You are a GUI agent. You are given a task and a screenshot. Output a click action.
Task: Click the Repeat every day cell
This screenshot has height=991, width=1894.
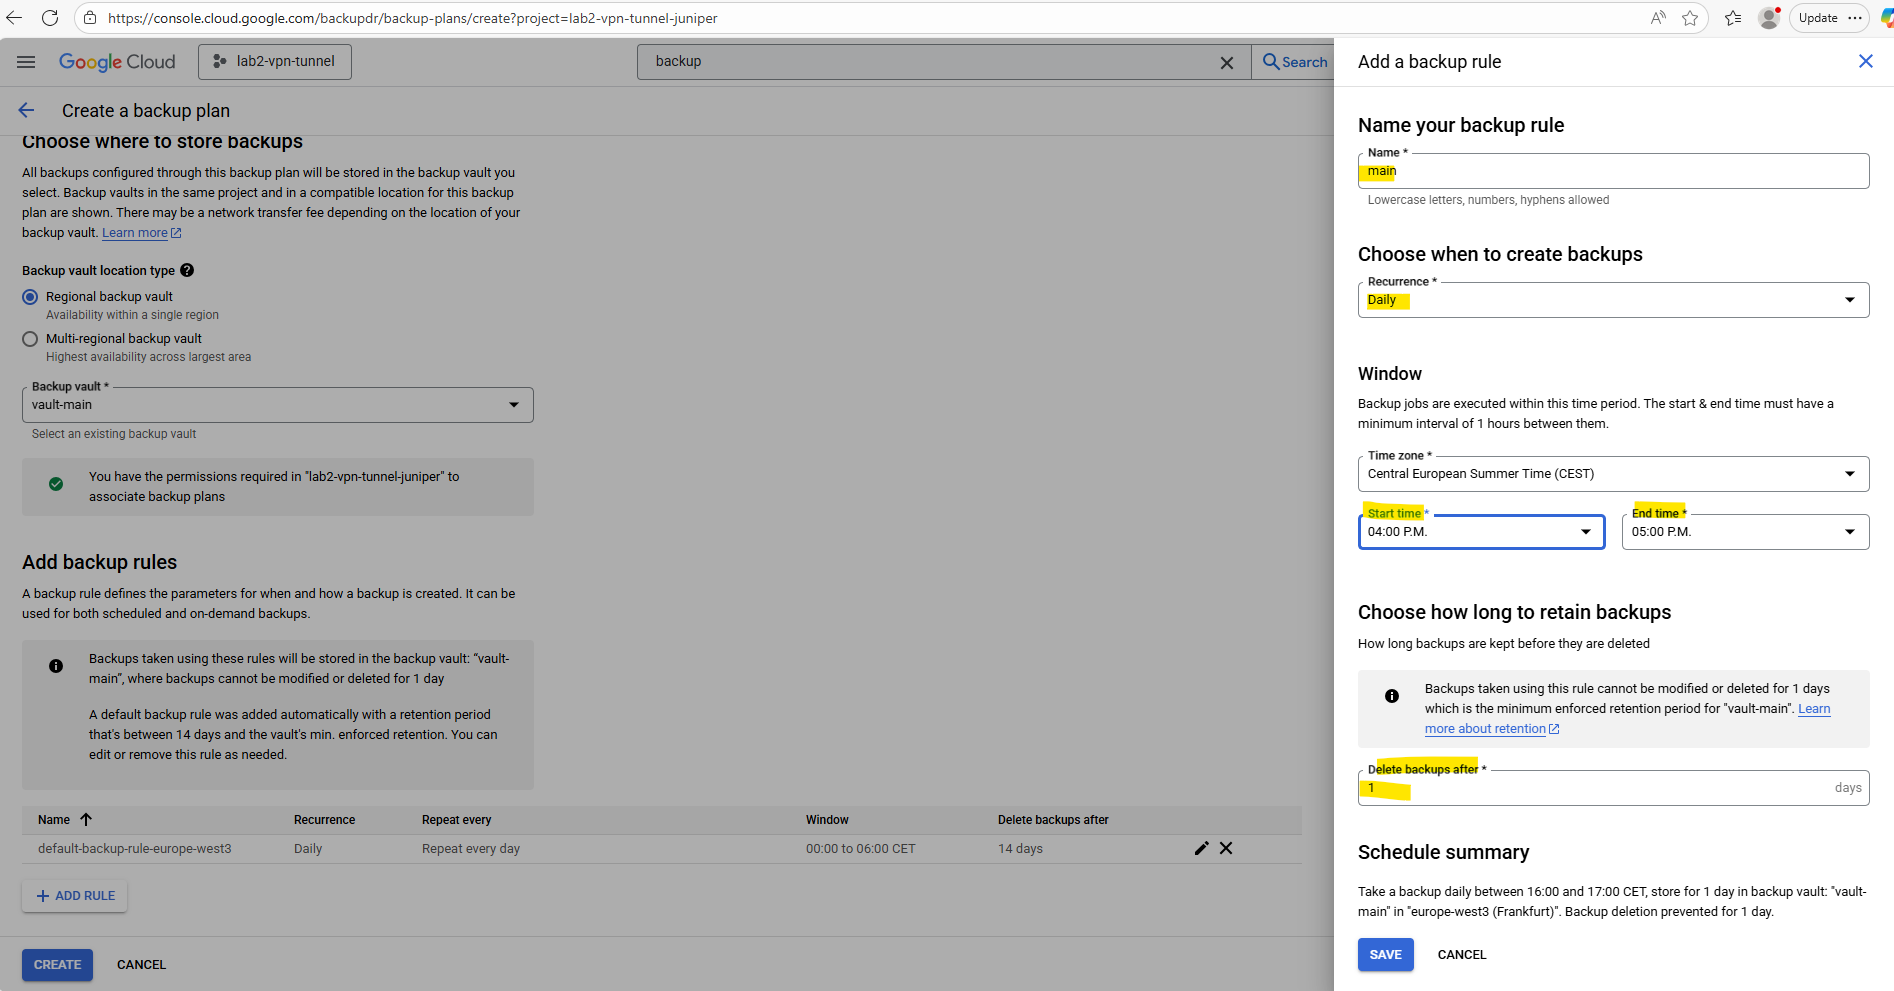(x=471, y=849)
